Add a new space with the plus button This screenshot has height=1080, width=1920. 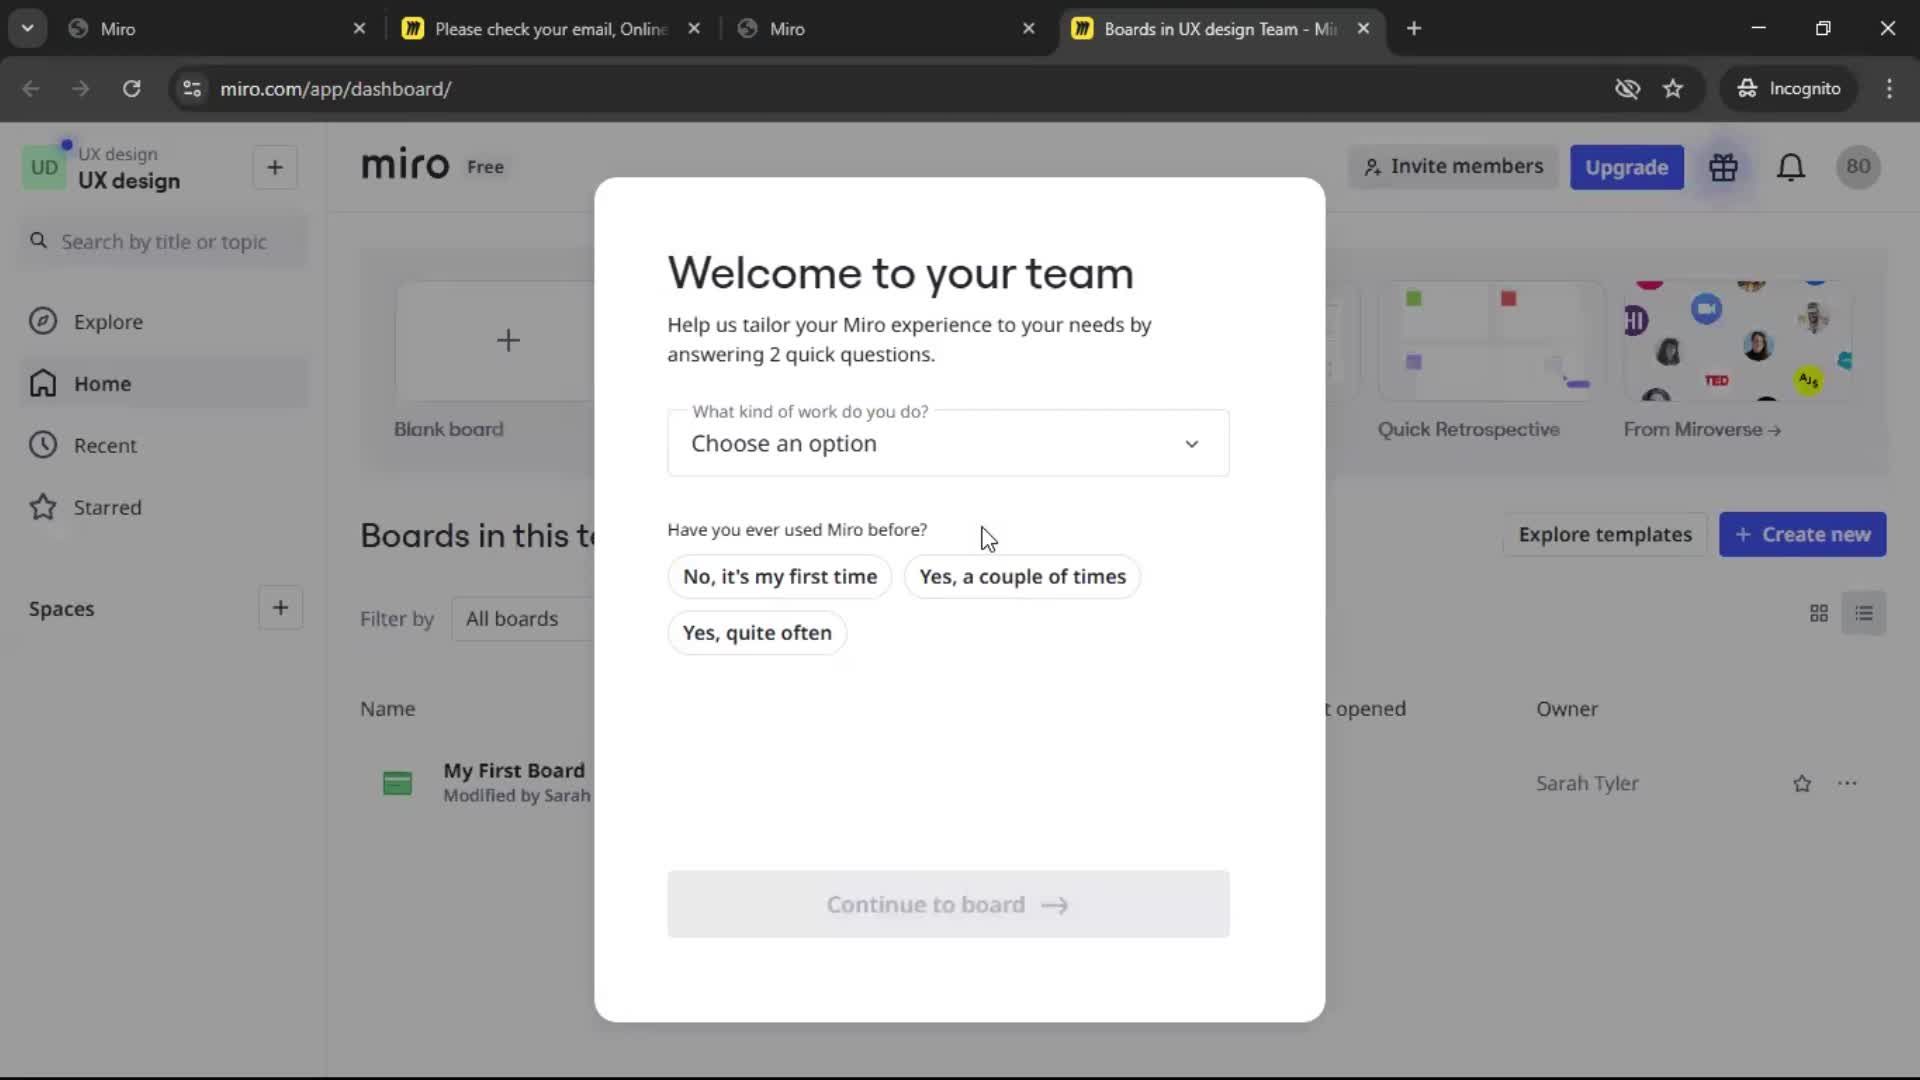click(x=280, y=608)
